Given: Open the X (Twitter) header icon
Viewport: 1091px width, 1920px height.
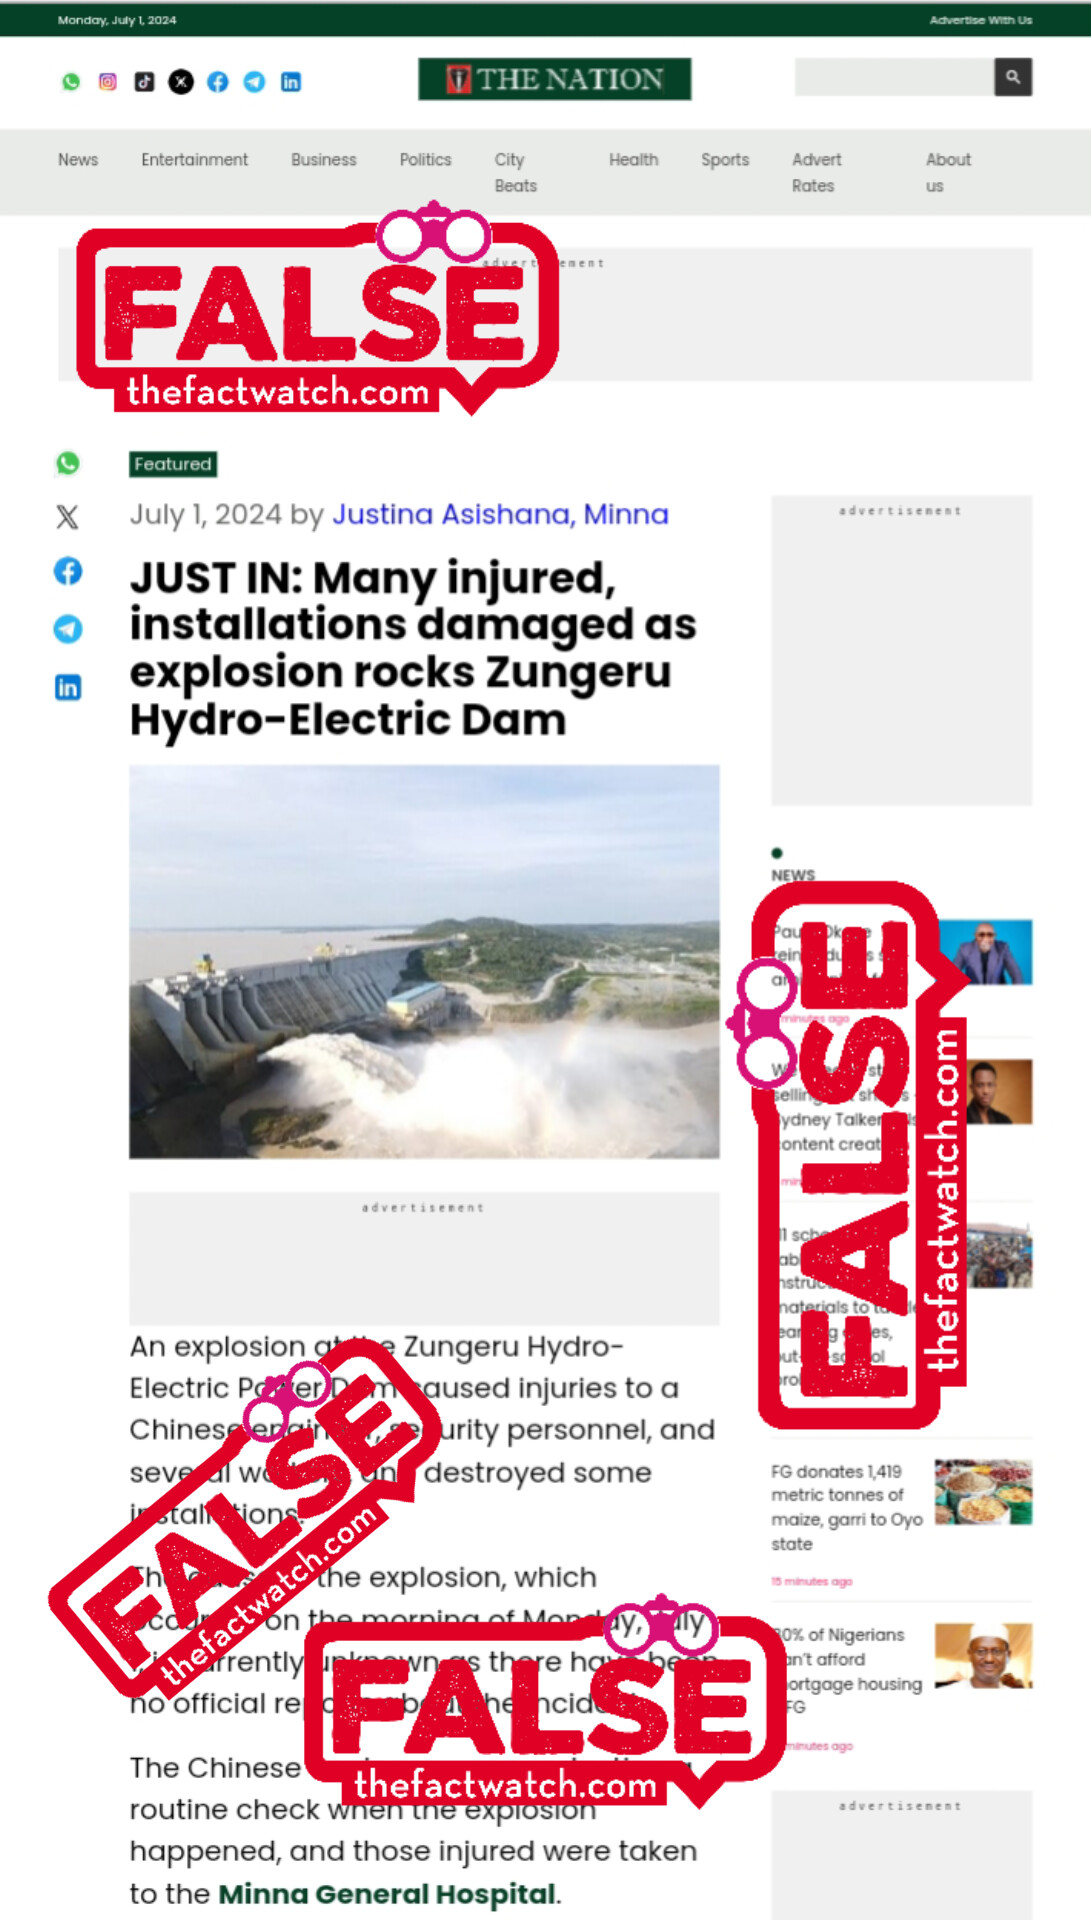Looking at the screenshot, I should [181, 82].
